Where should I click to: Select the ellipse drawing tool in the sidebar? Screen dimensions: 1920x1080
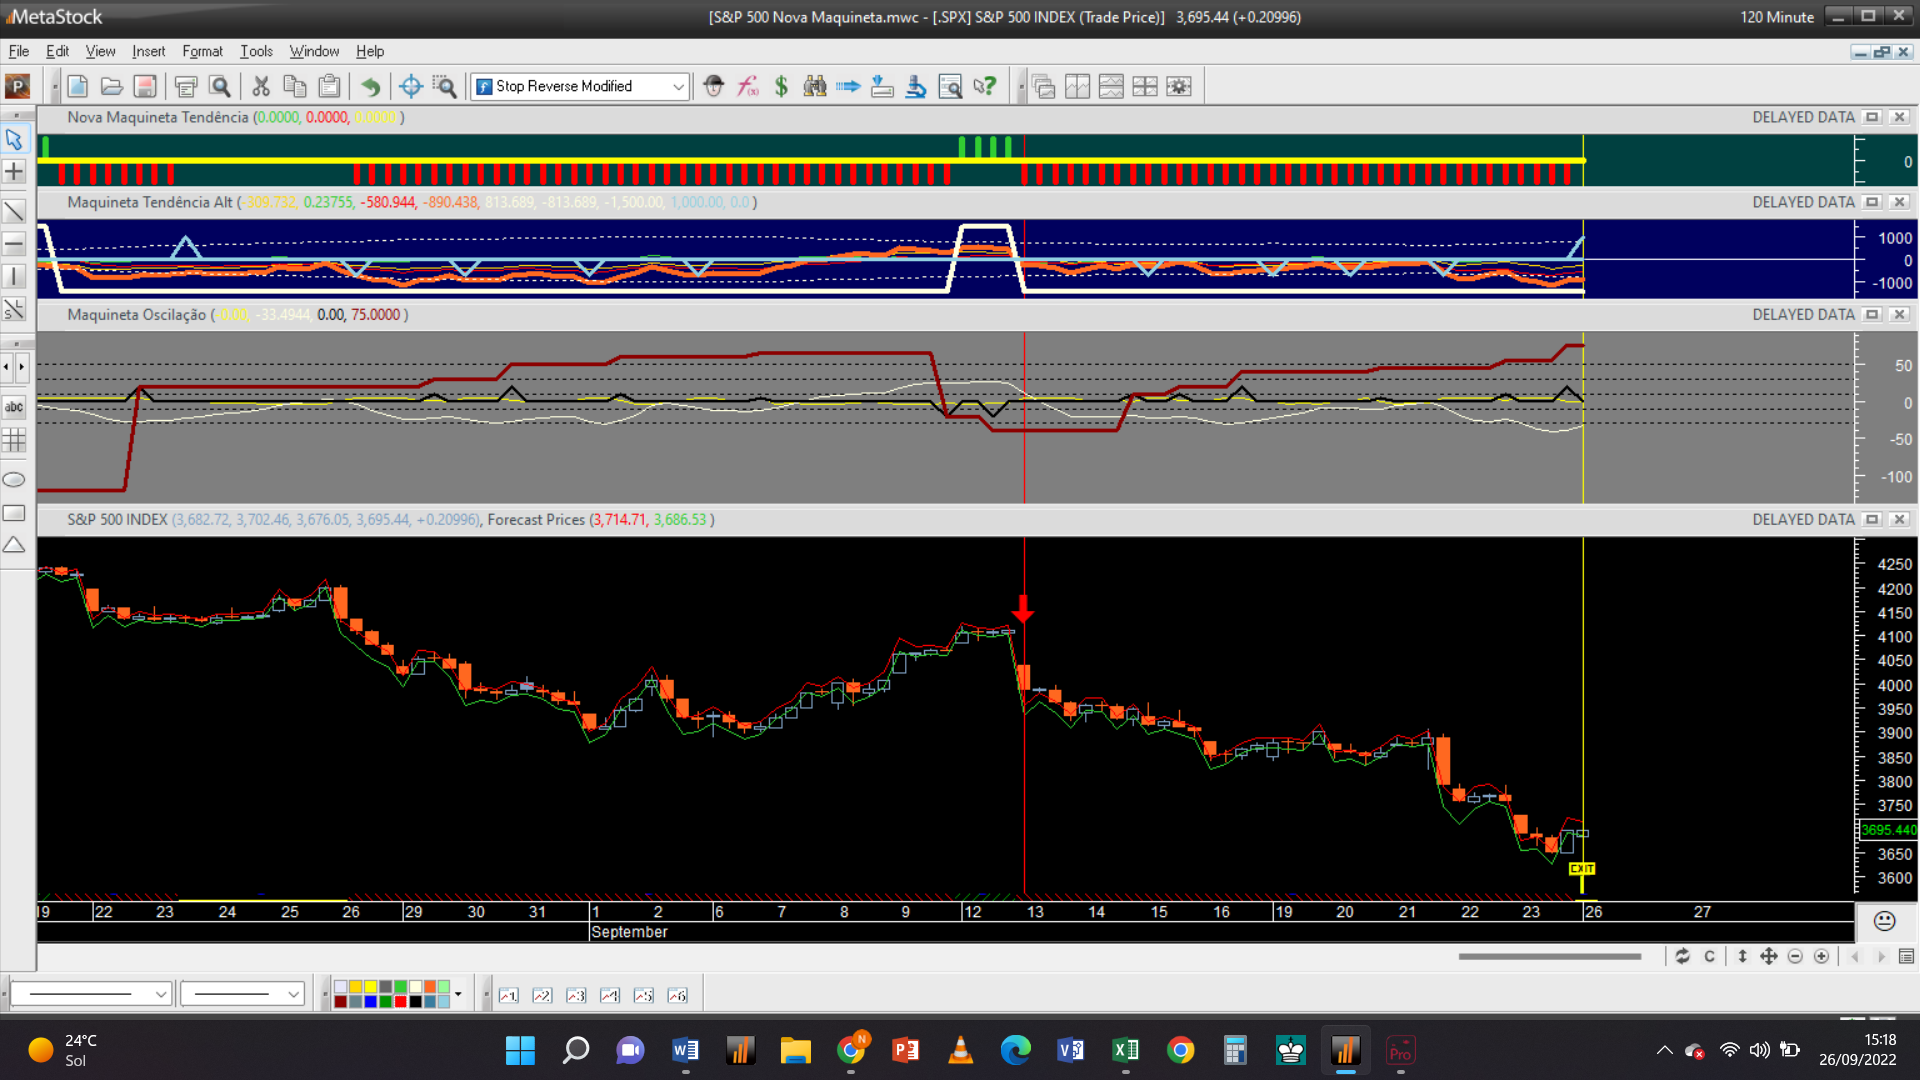pos(14,480)
